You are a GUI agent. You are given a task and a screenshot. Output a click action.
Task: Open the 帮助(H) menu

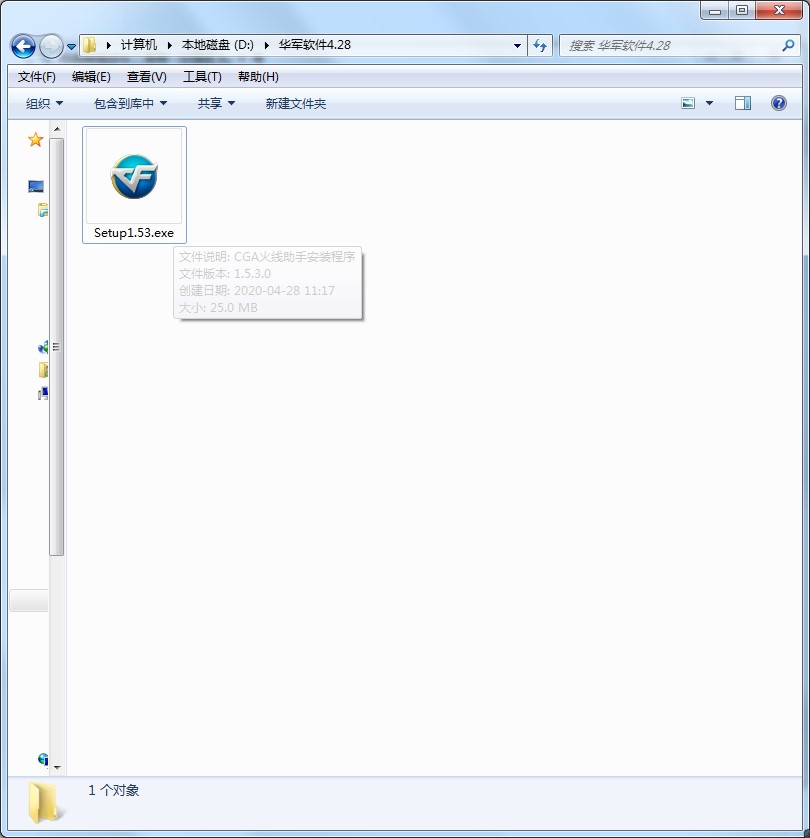(x=258, y=77)
